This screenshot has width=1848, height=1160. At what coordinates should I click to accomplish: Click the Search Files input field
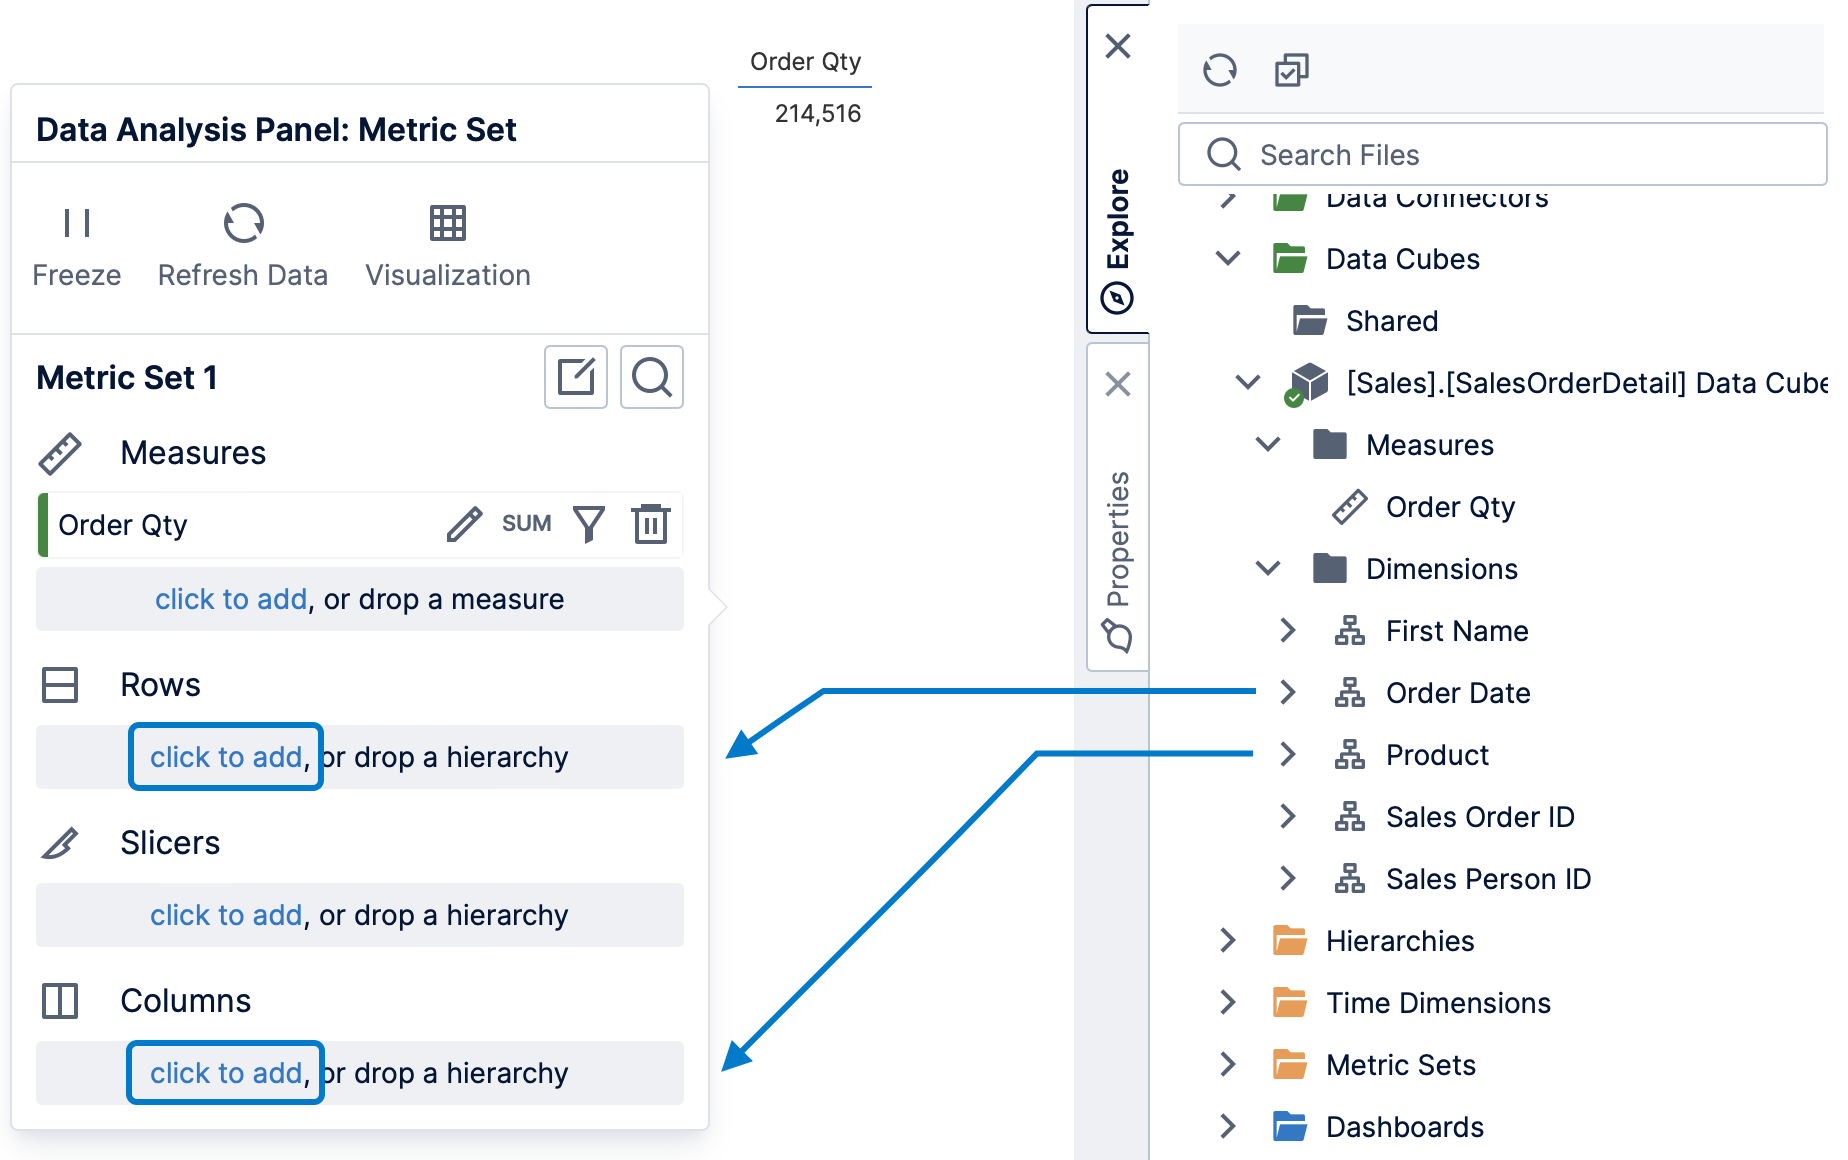(x=1502, y=155)
